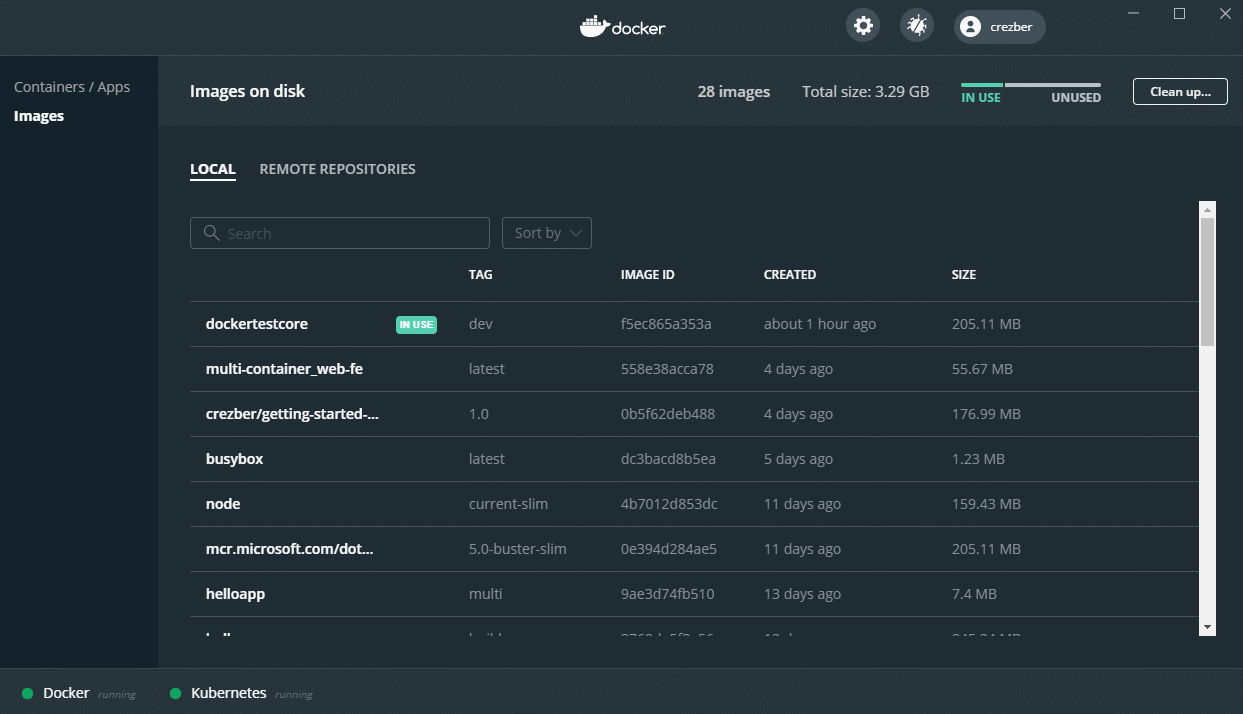This screenshot has height=714, width=1243.
Task: Maximize the Docker Desktop window
Action: pyautogui.click(x=1179, y=13)
